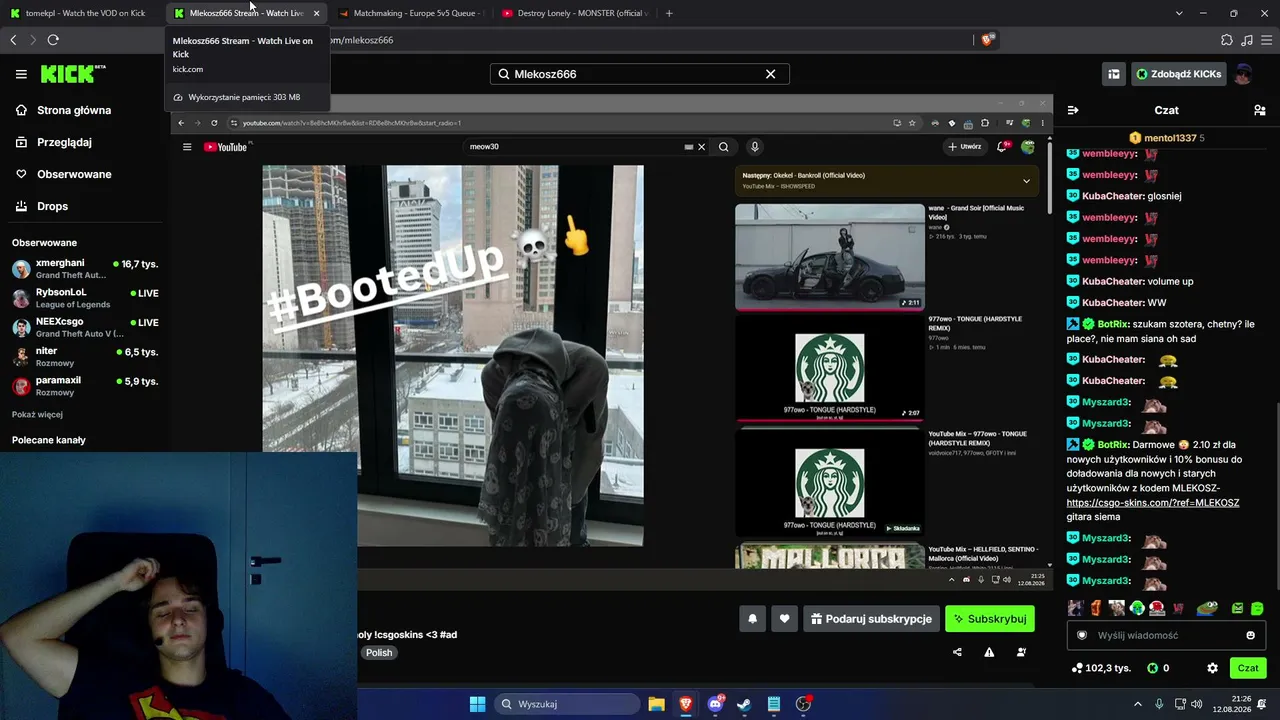Show hidden system tray icons
This screenshot has height=720, width=1280.
(1138, 704)
